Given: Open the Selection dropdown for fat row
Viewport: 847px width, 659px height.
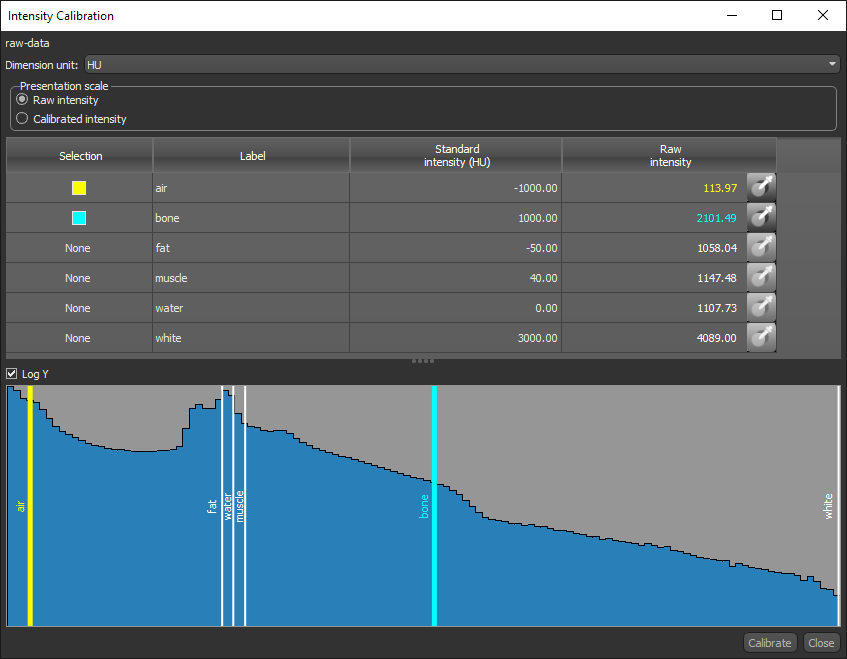Looking at the screenshot, I should coord(78,248).
